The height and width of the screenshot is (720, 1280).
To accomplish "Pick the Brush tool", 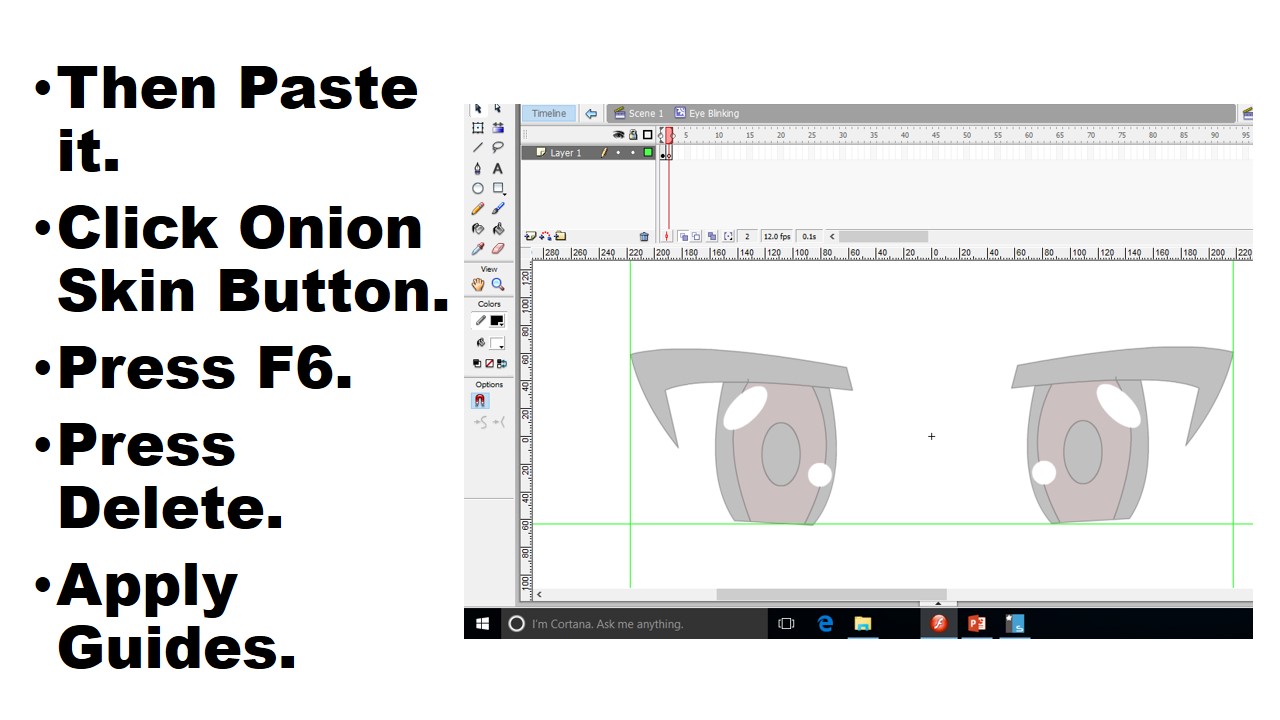I will (498, 208).
